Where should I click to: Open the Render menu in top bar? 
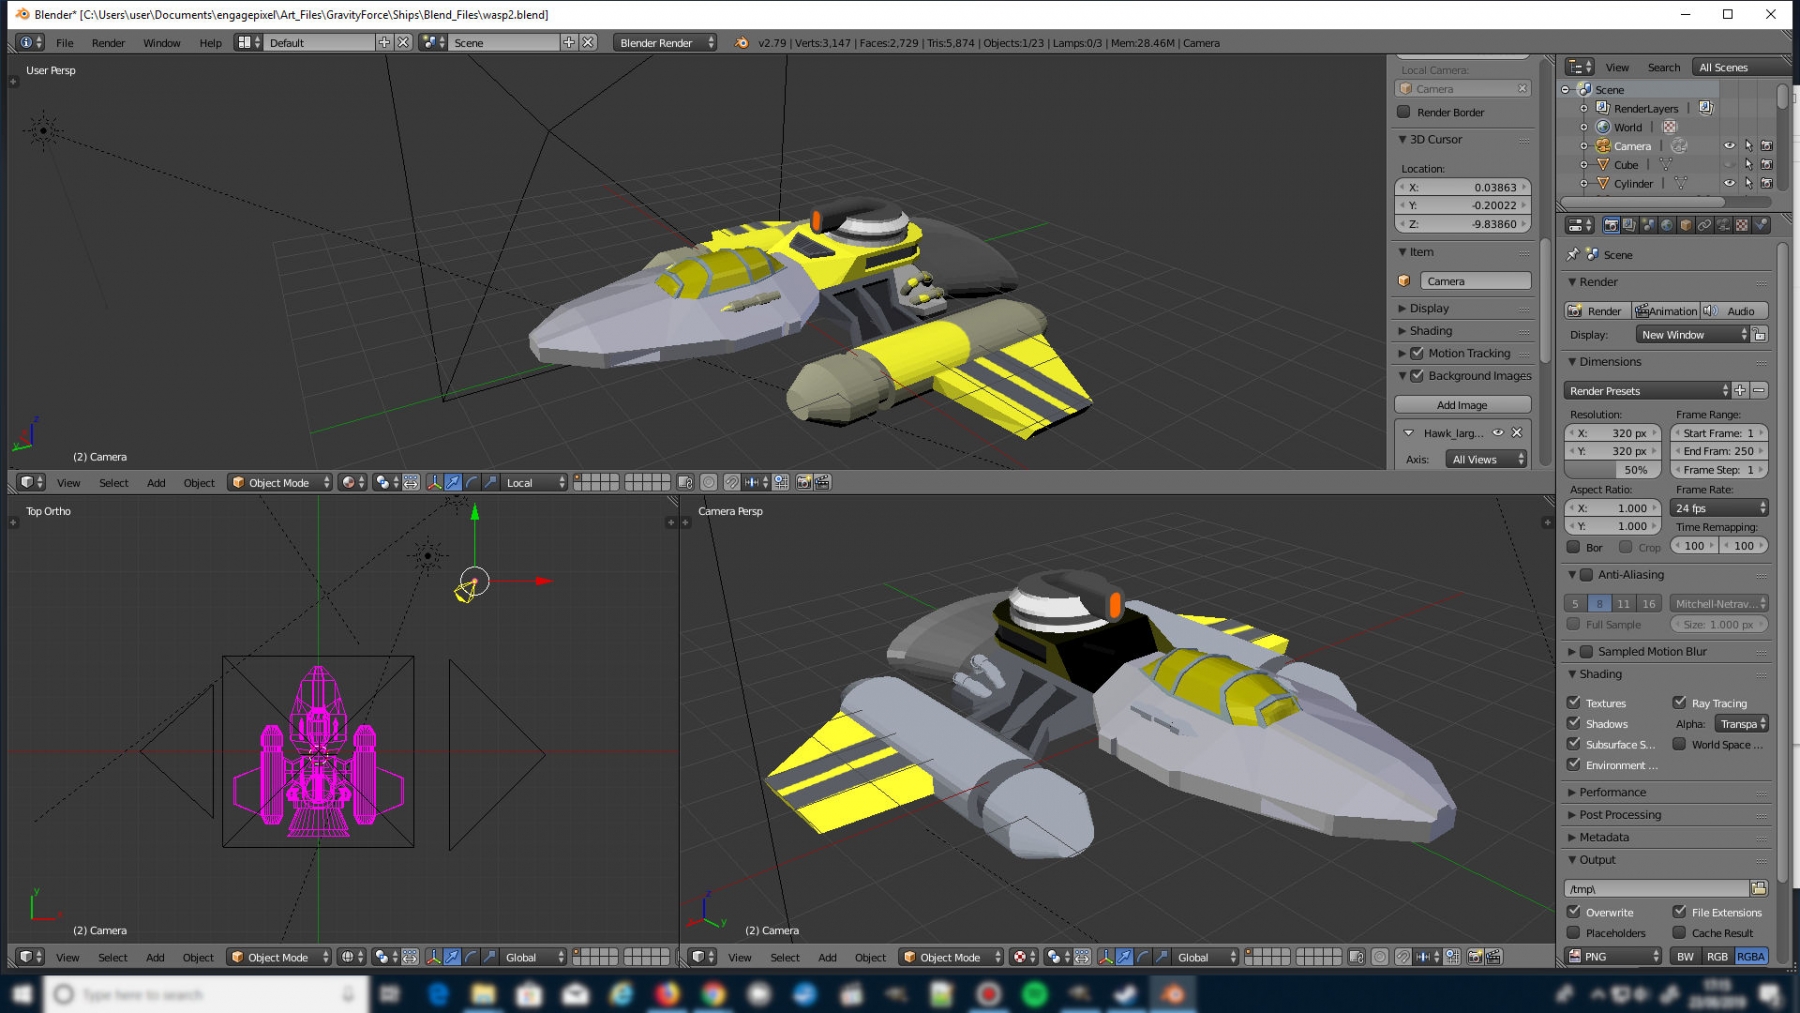coord(108,43)
